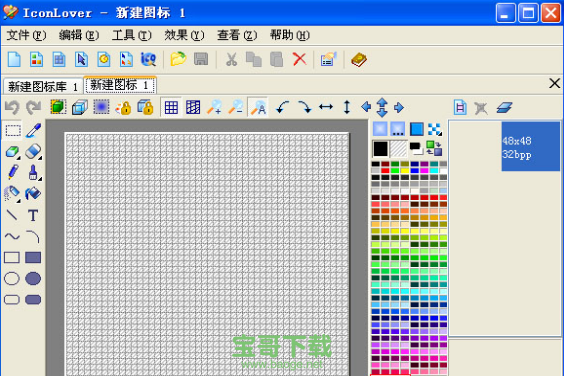Open the 查看(Z) menu
This screenshot has height=376, width=564.
point(237,35)
